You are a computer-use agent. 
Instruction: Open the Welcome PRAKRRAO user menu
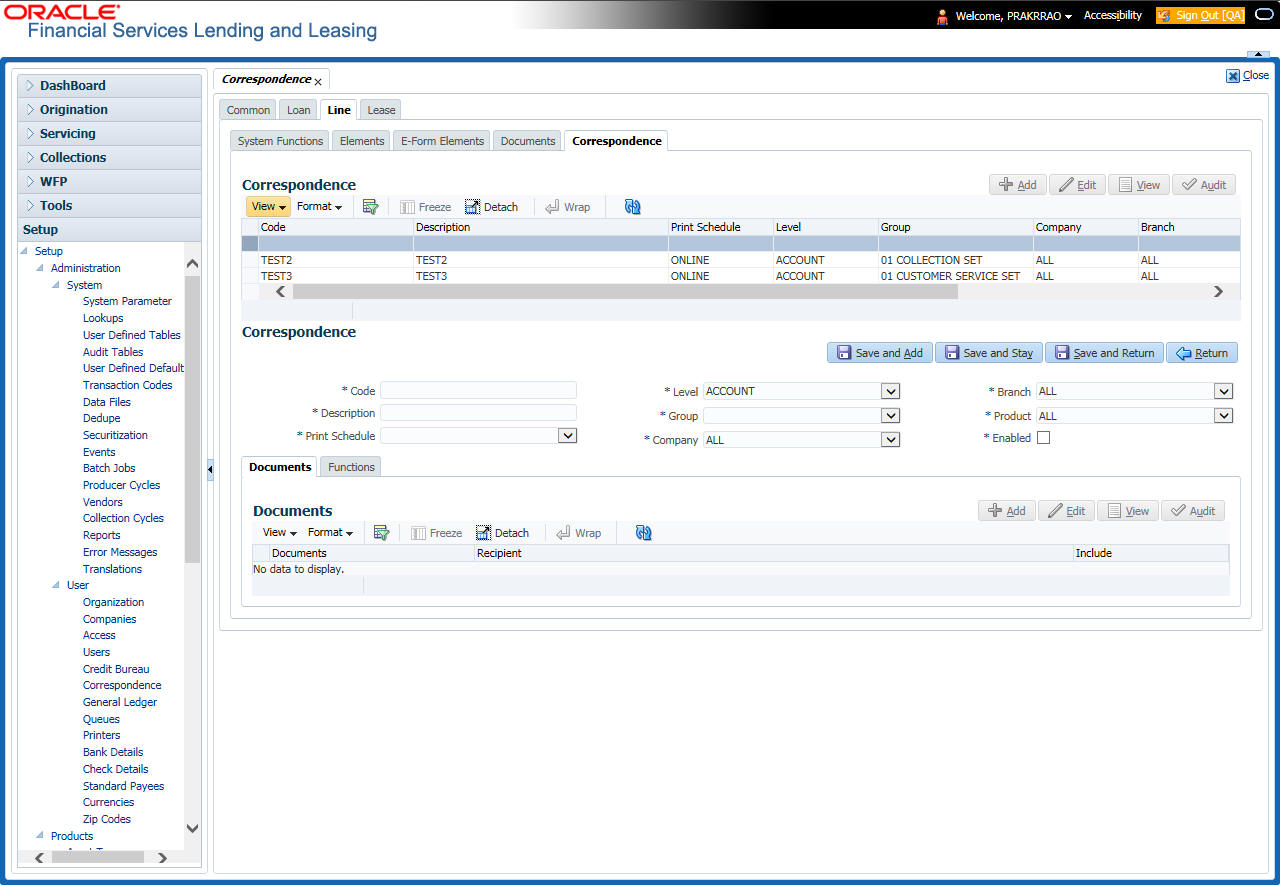click(1014, 16)
